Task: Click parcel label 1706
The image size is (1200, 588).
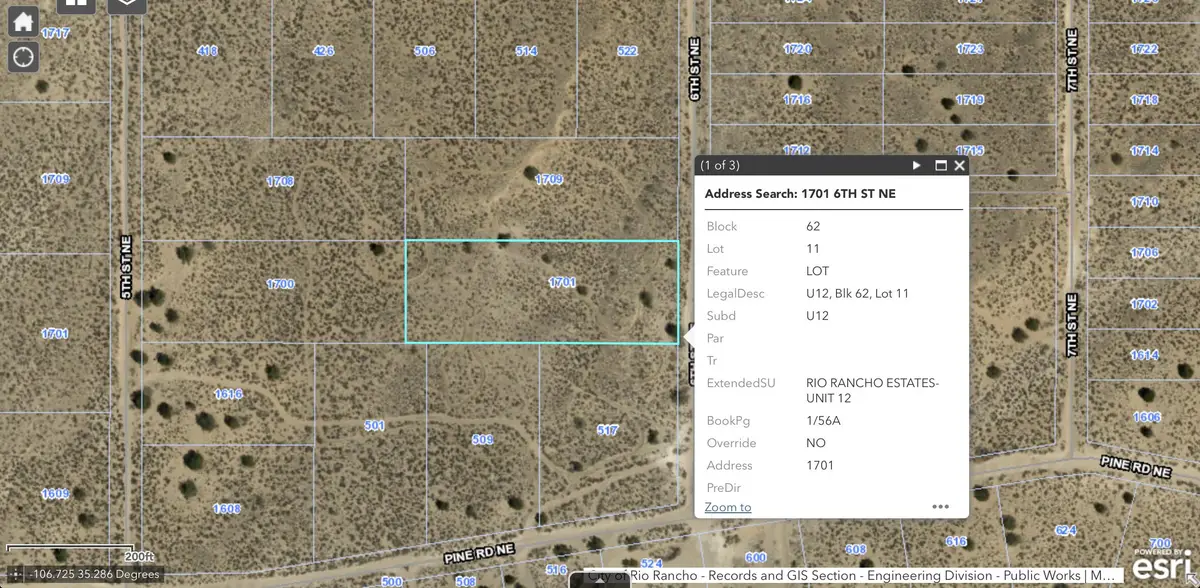Action: click(1144, 253)
